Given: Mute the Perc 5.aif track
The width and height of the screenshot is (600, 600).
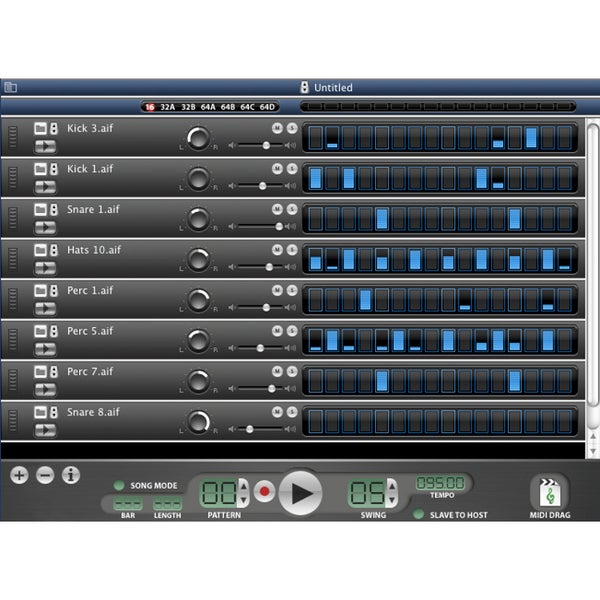Looking at the screenshot, I should tap(277, 331).
